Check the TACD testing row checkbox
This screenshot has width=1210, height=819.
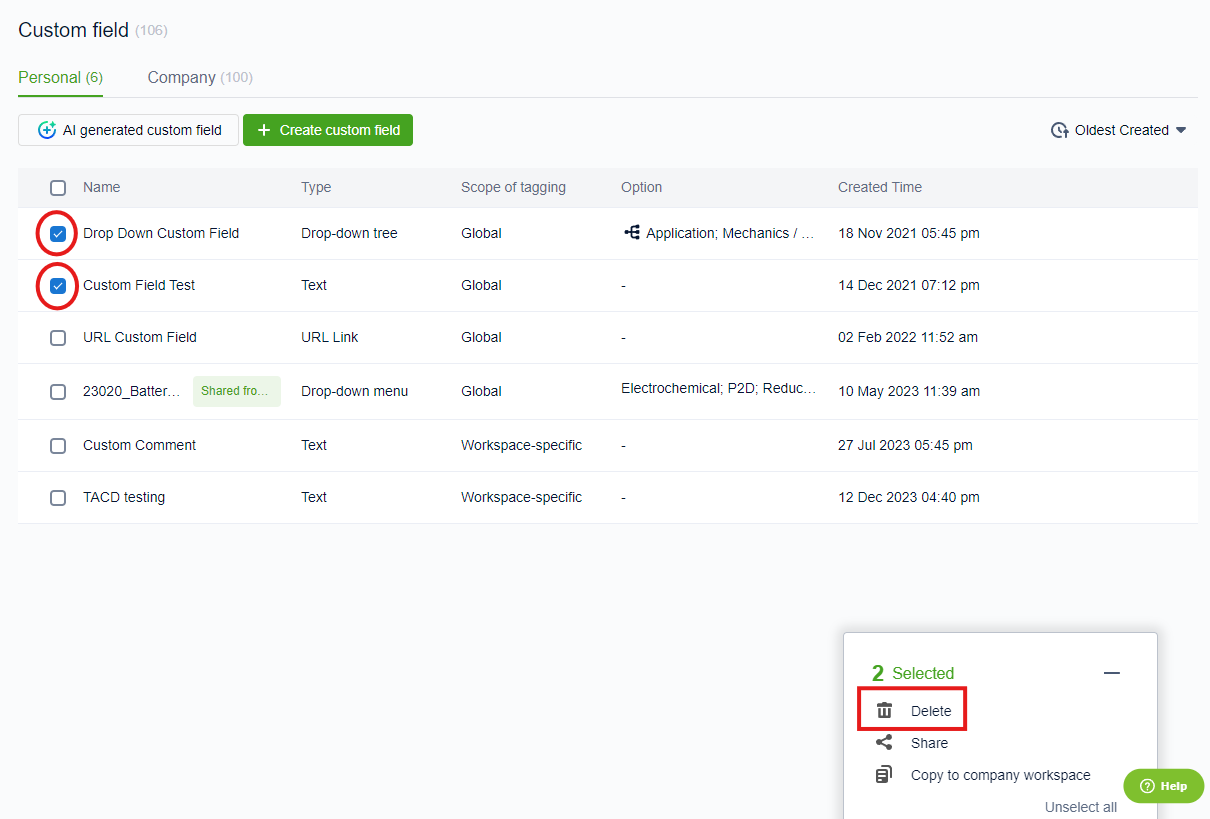pyautogui.click(x=58, y=497)
